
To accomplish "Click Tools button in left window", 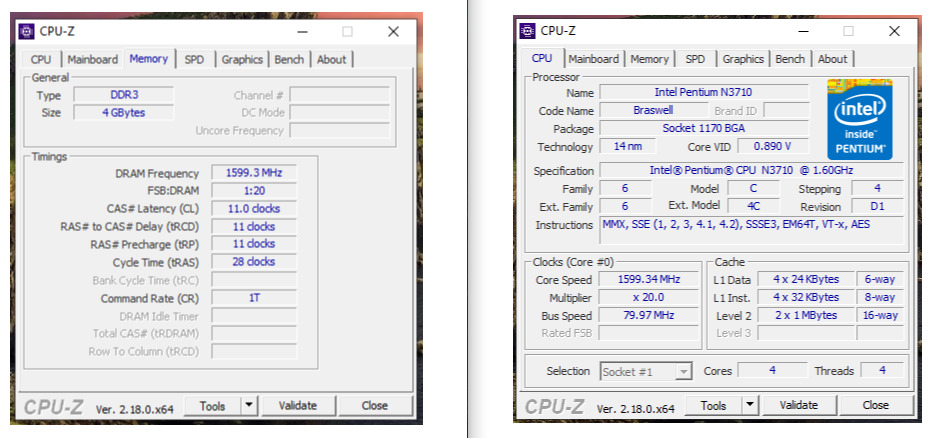I will pos(213,406).
